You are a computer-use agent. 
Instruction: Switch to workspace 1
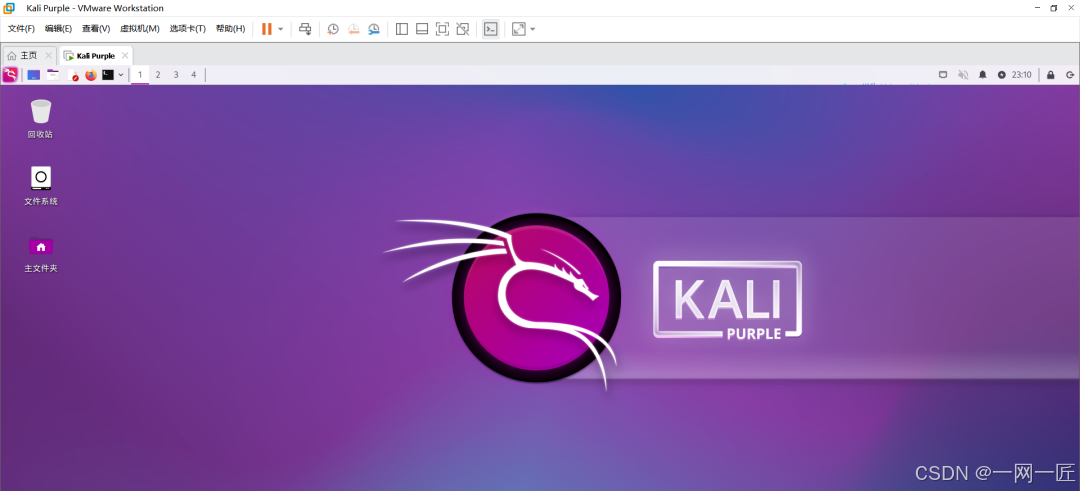pos(140,74)
